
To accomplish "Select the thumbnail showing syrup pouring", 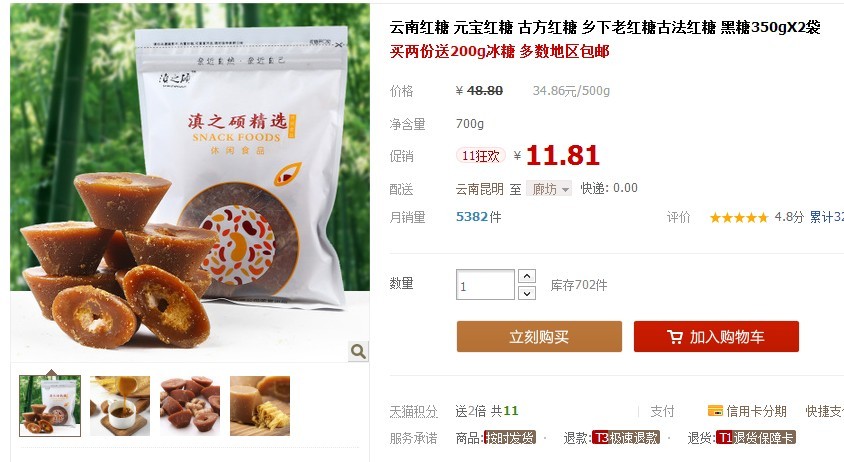I will tap(120, 405).
